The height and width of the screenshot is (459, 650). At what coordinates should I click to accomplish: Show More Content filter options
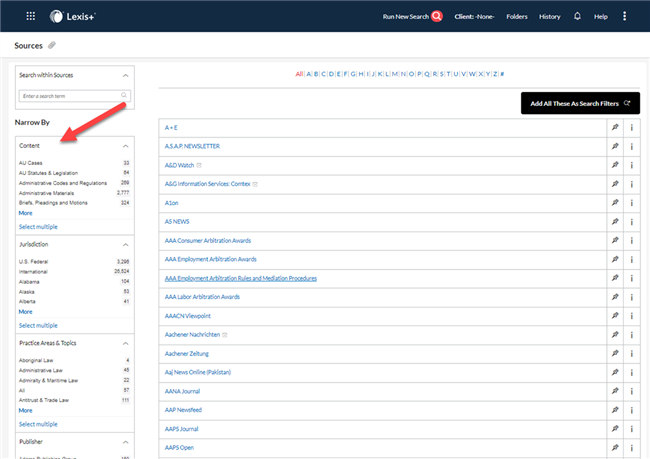pos(25,213)
